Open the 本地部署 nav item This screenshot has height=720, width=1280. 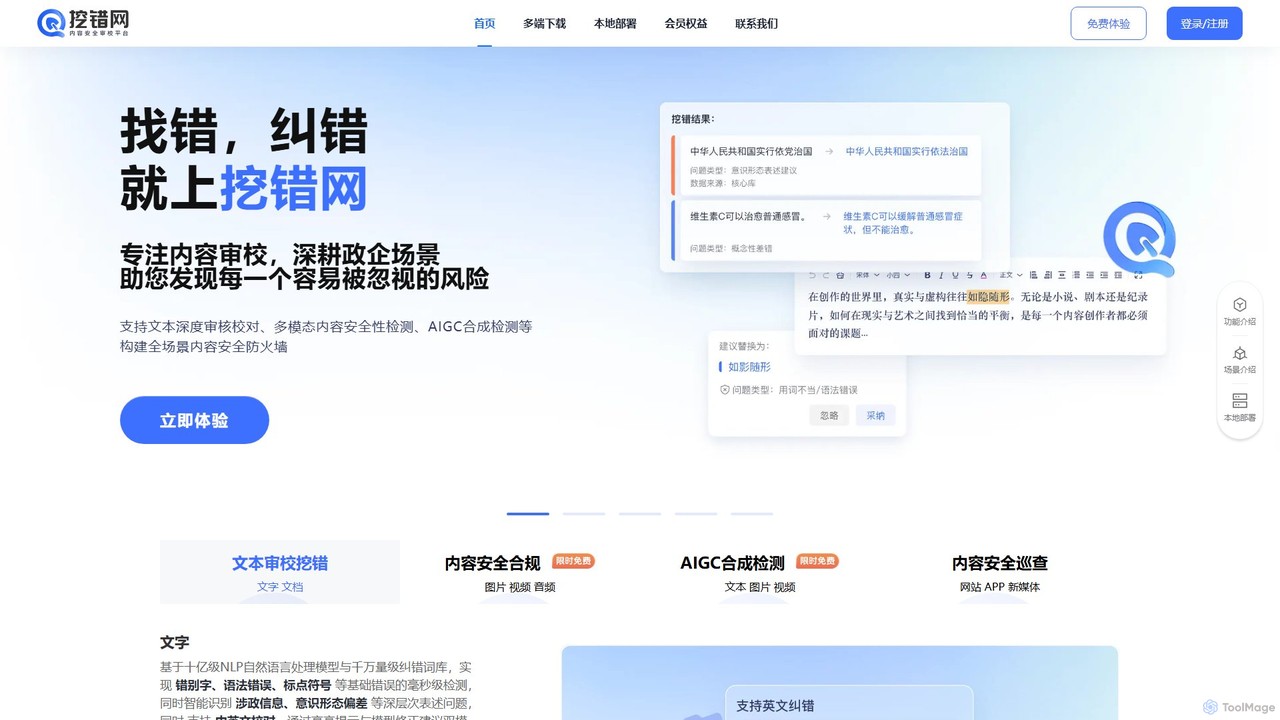click(x=615, y=23)
